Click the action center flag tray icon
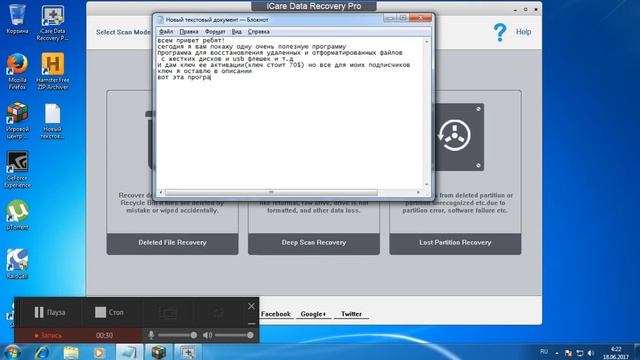This screenshot has height=360, width=640. tap(568, 353)
